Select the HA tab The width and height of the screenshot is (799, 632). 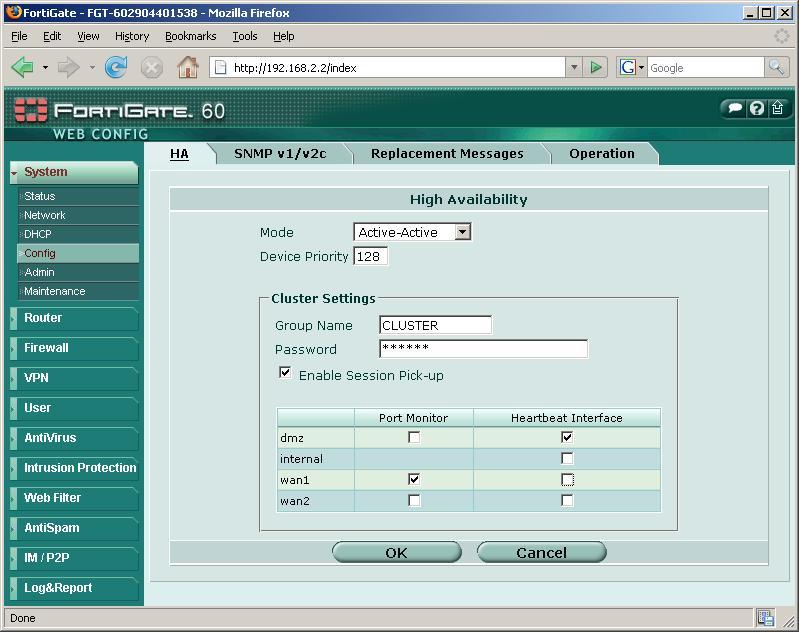coord(179,154)
